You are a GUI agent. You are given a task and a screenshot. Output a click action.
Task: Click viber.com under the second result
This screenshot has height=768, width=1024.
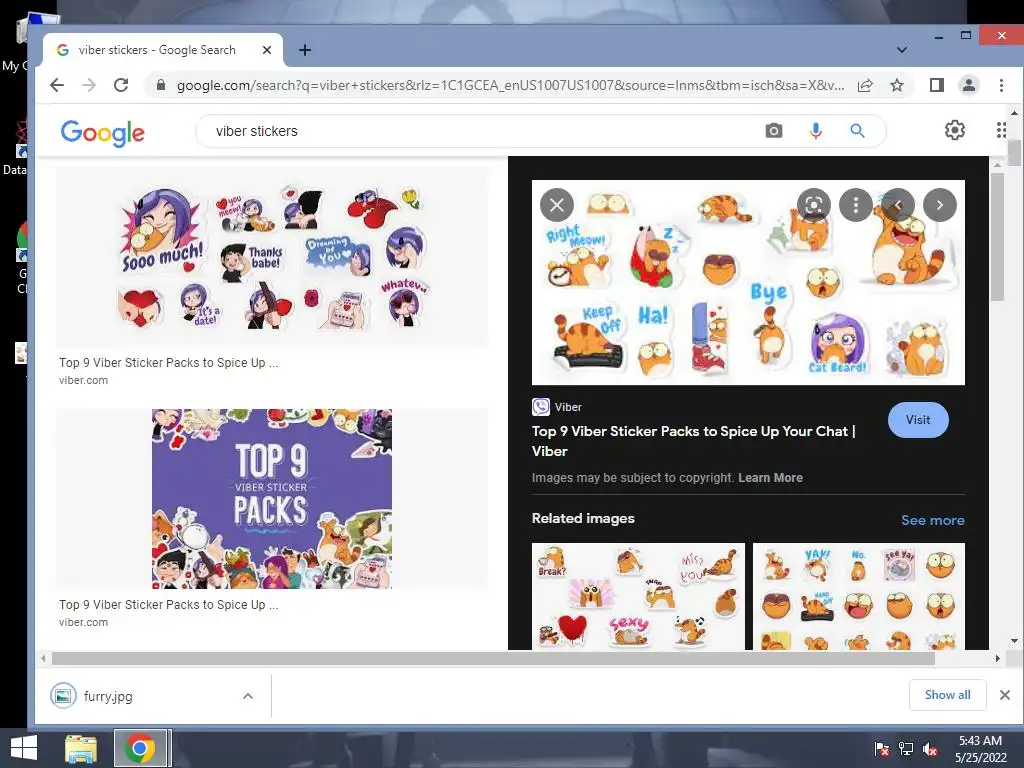[84, 622]
